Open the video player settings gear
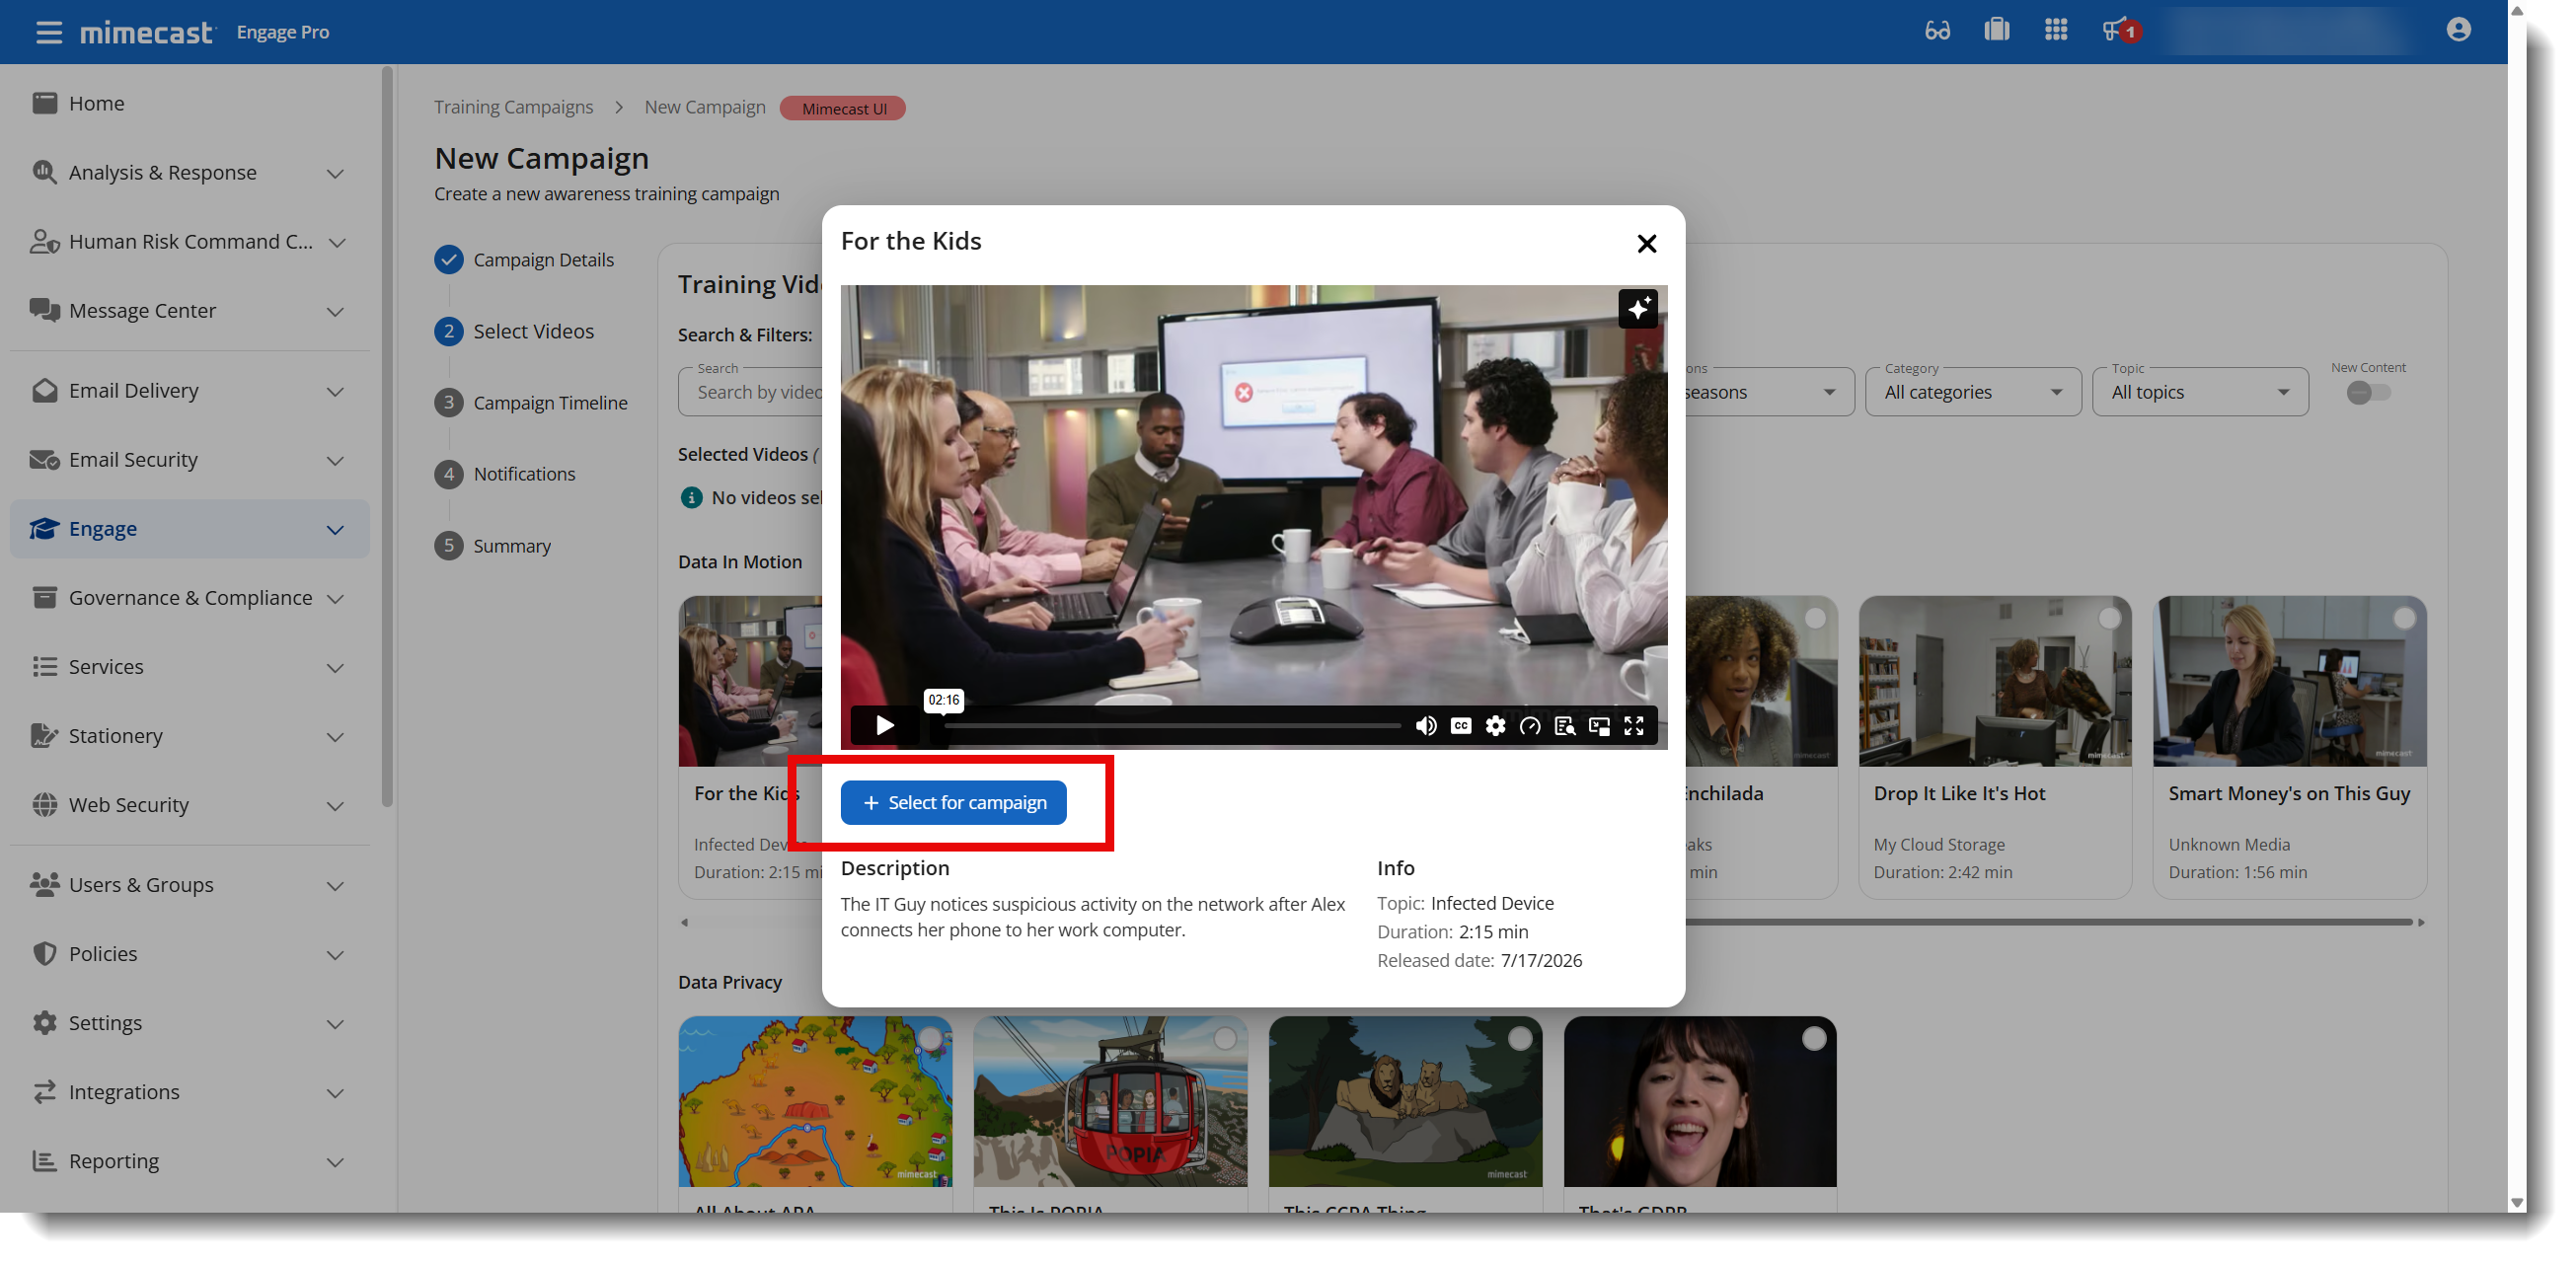Image resolution: width=2576 pixels, height=1262 pixels. click(x=1494, y=725)
